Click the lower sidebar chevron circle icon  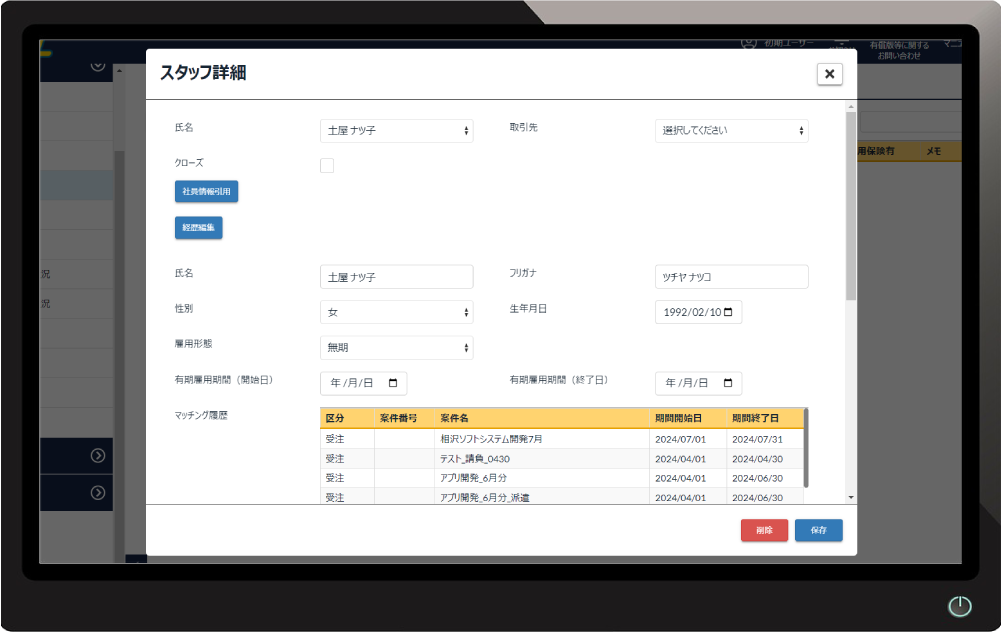[98, 492]
